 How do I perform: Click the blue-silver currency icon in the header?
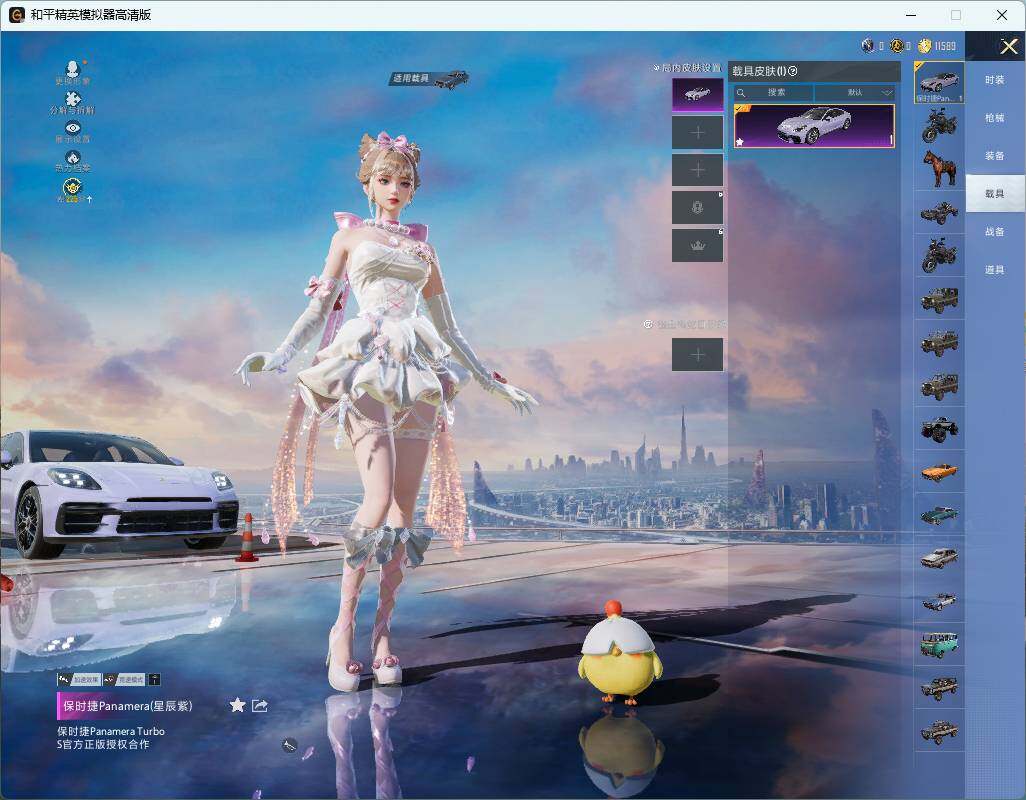pyautogui.click(x=868, y=46)
